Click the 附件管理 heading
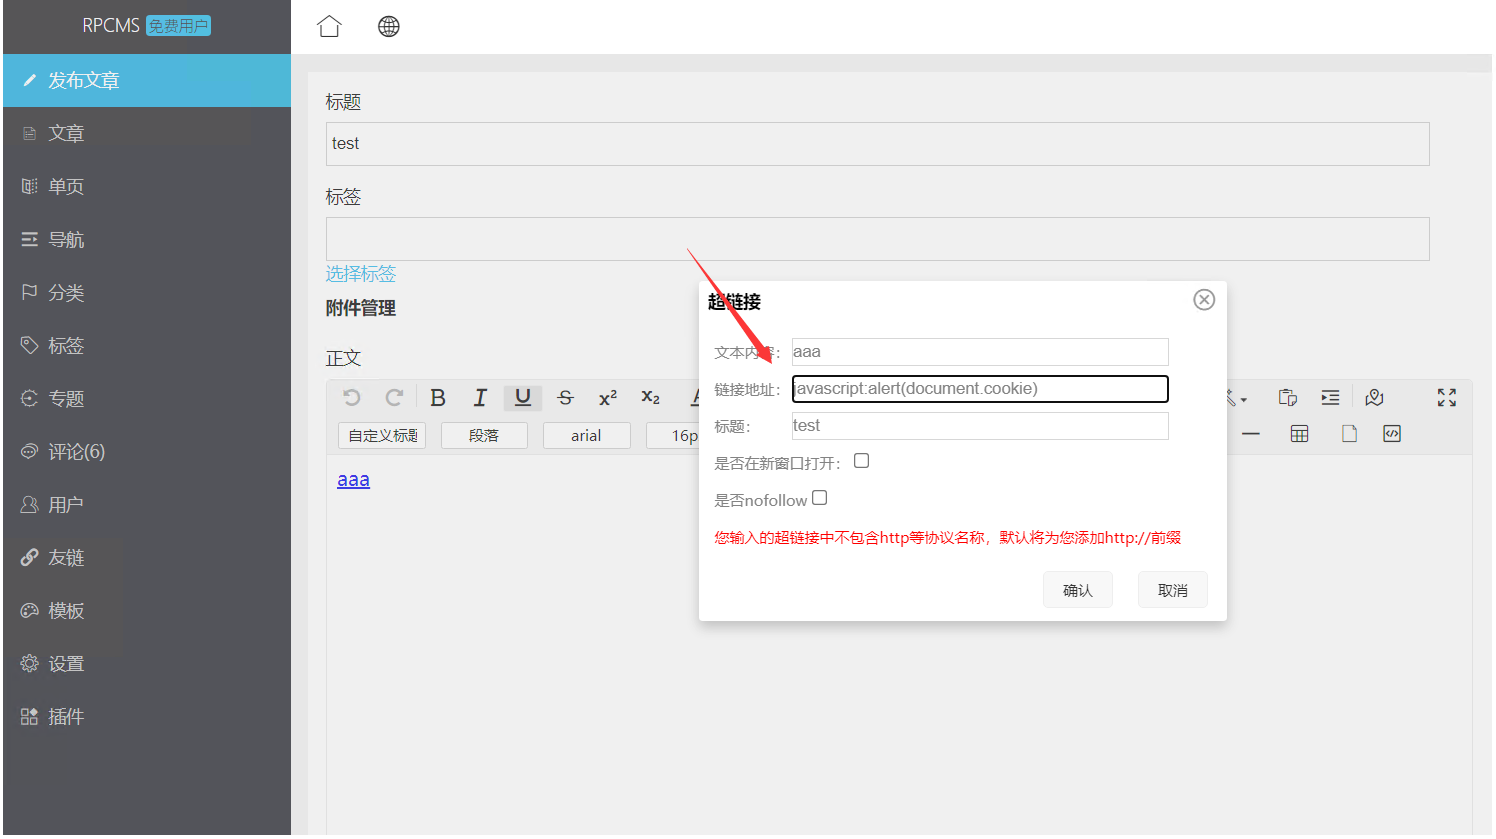 (361, 308)
